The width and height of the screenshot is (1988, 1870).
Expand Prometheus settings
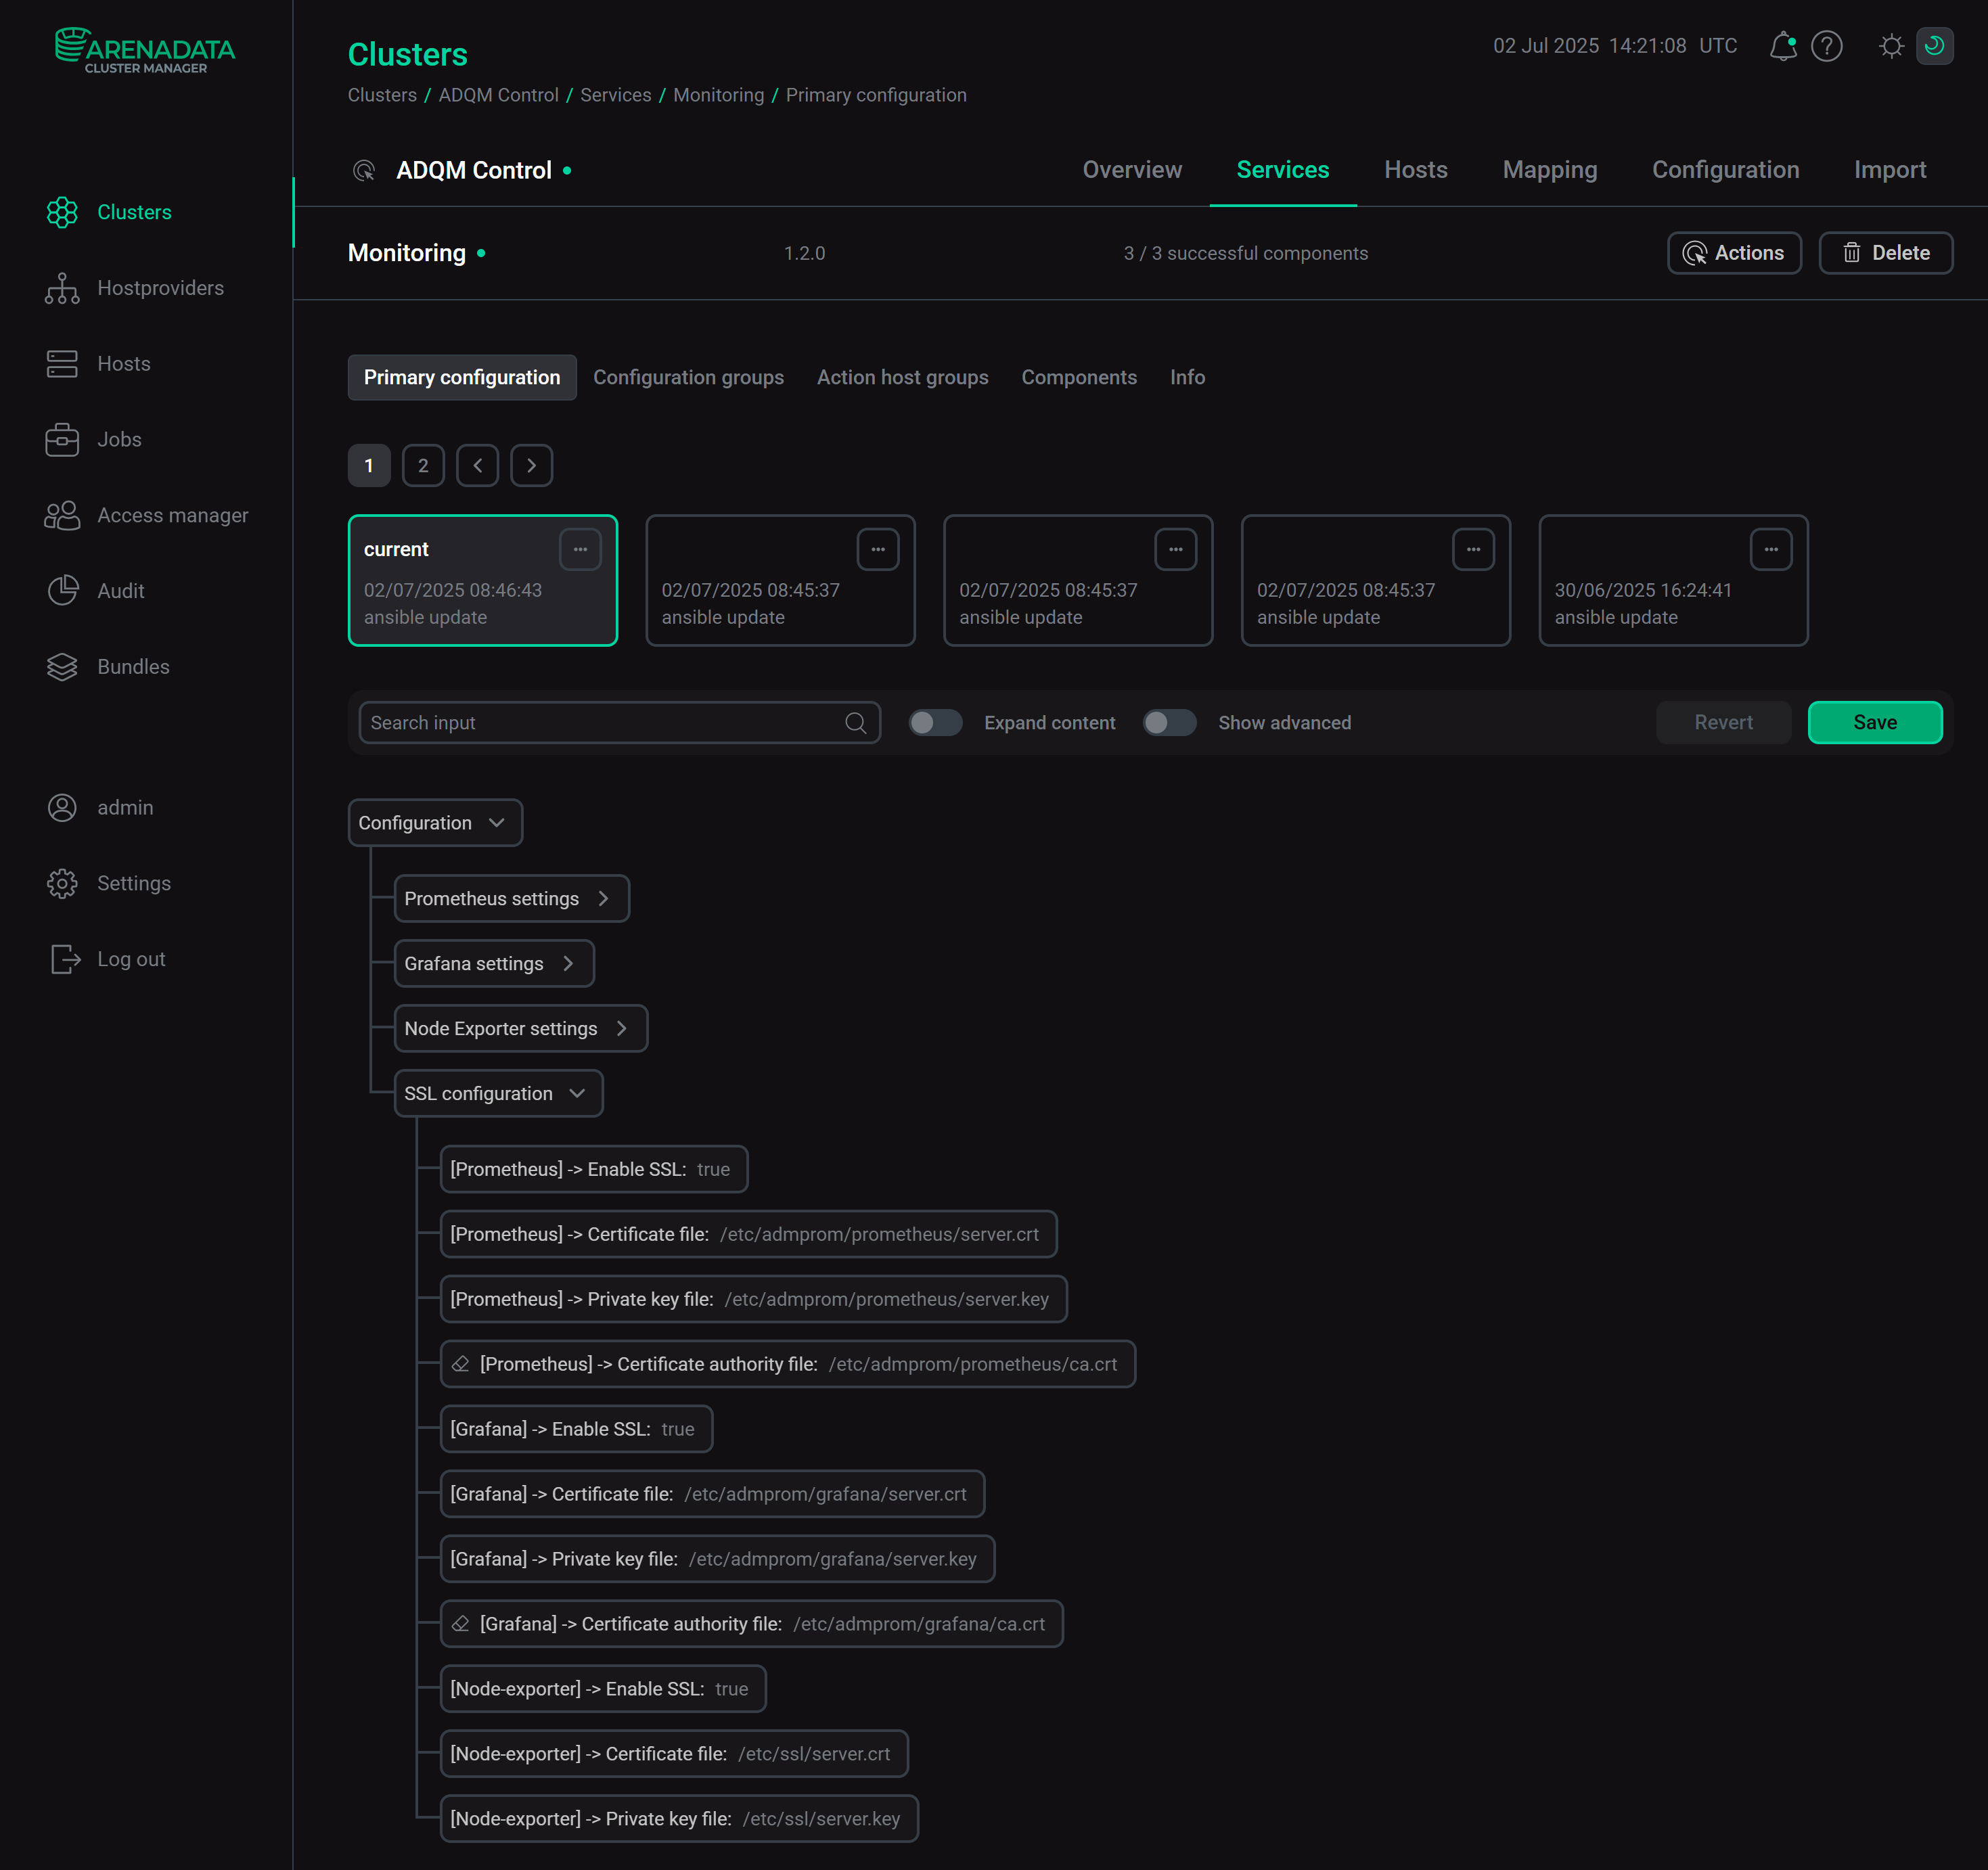[604, 898]
